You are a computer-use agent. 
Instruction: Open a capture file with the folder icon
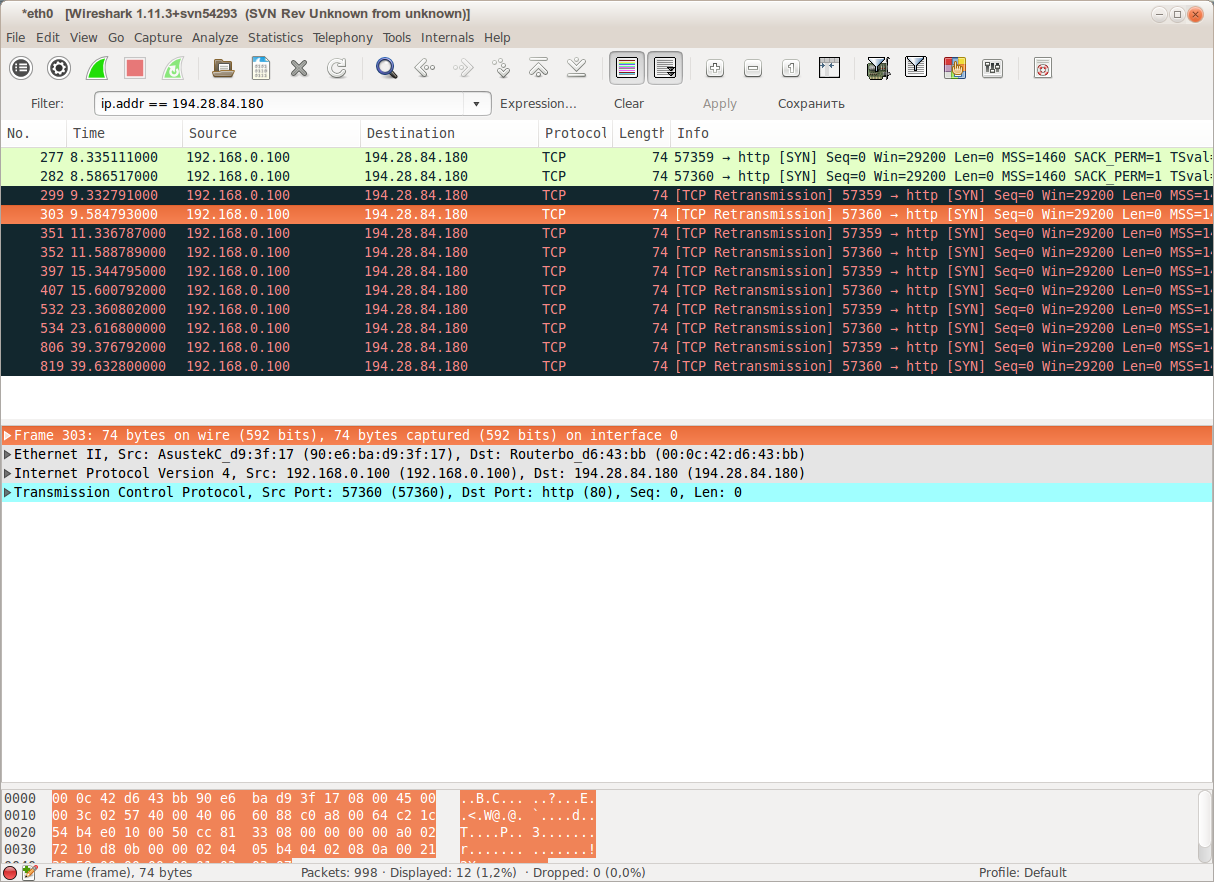tap(224, 68)
